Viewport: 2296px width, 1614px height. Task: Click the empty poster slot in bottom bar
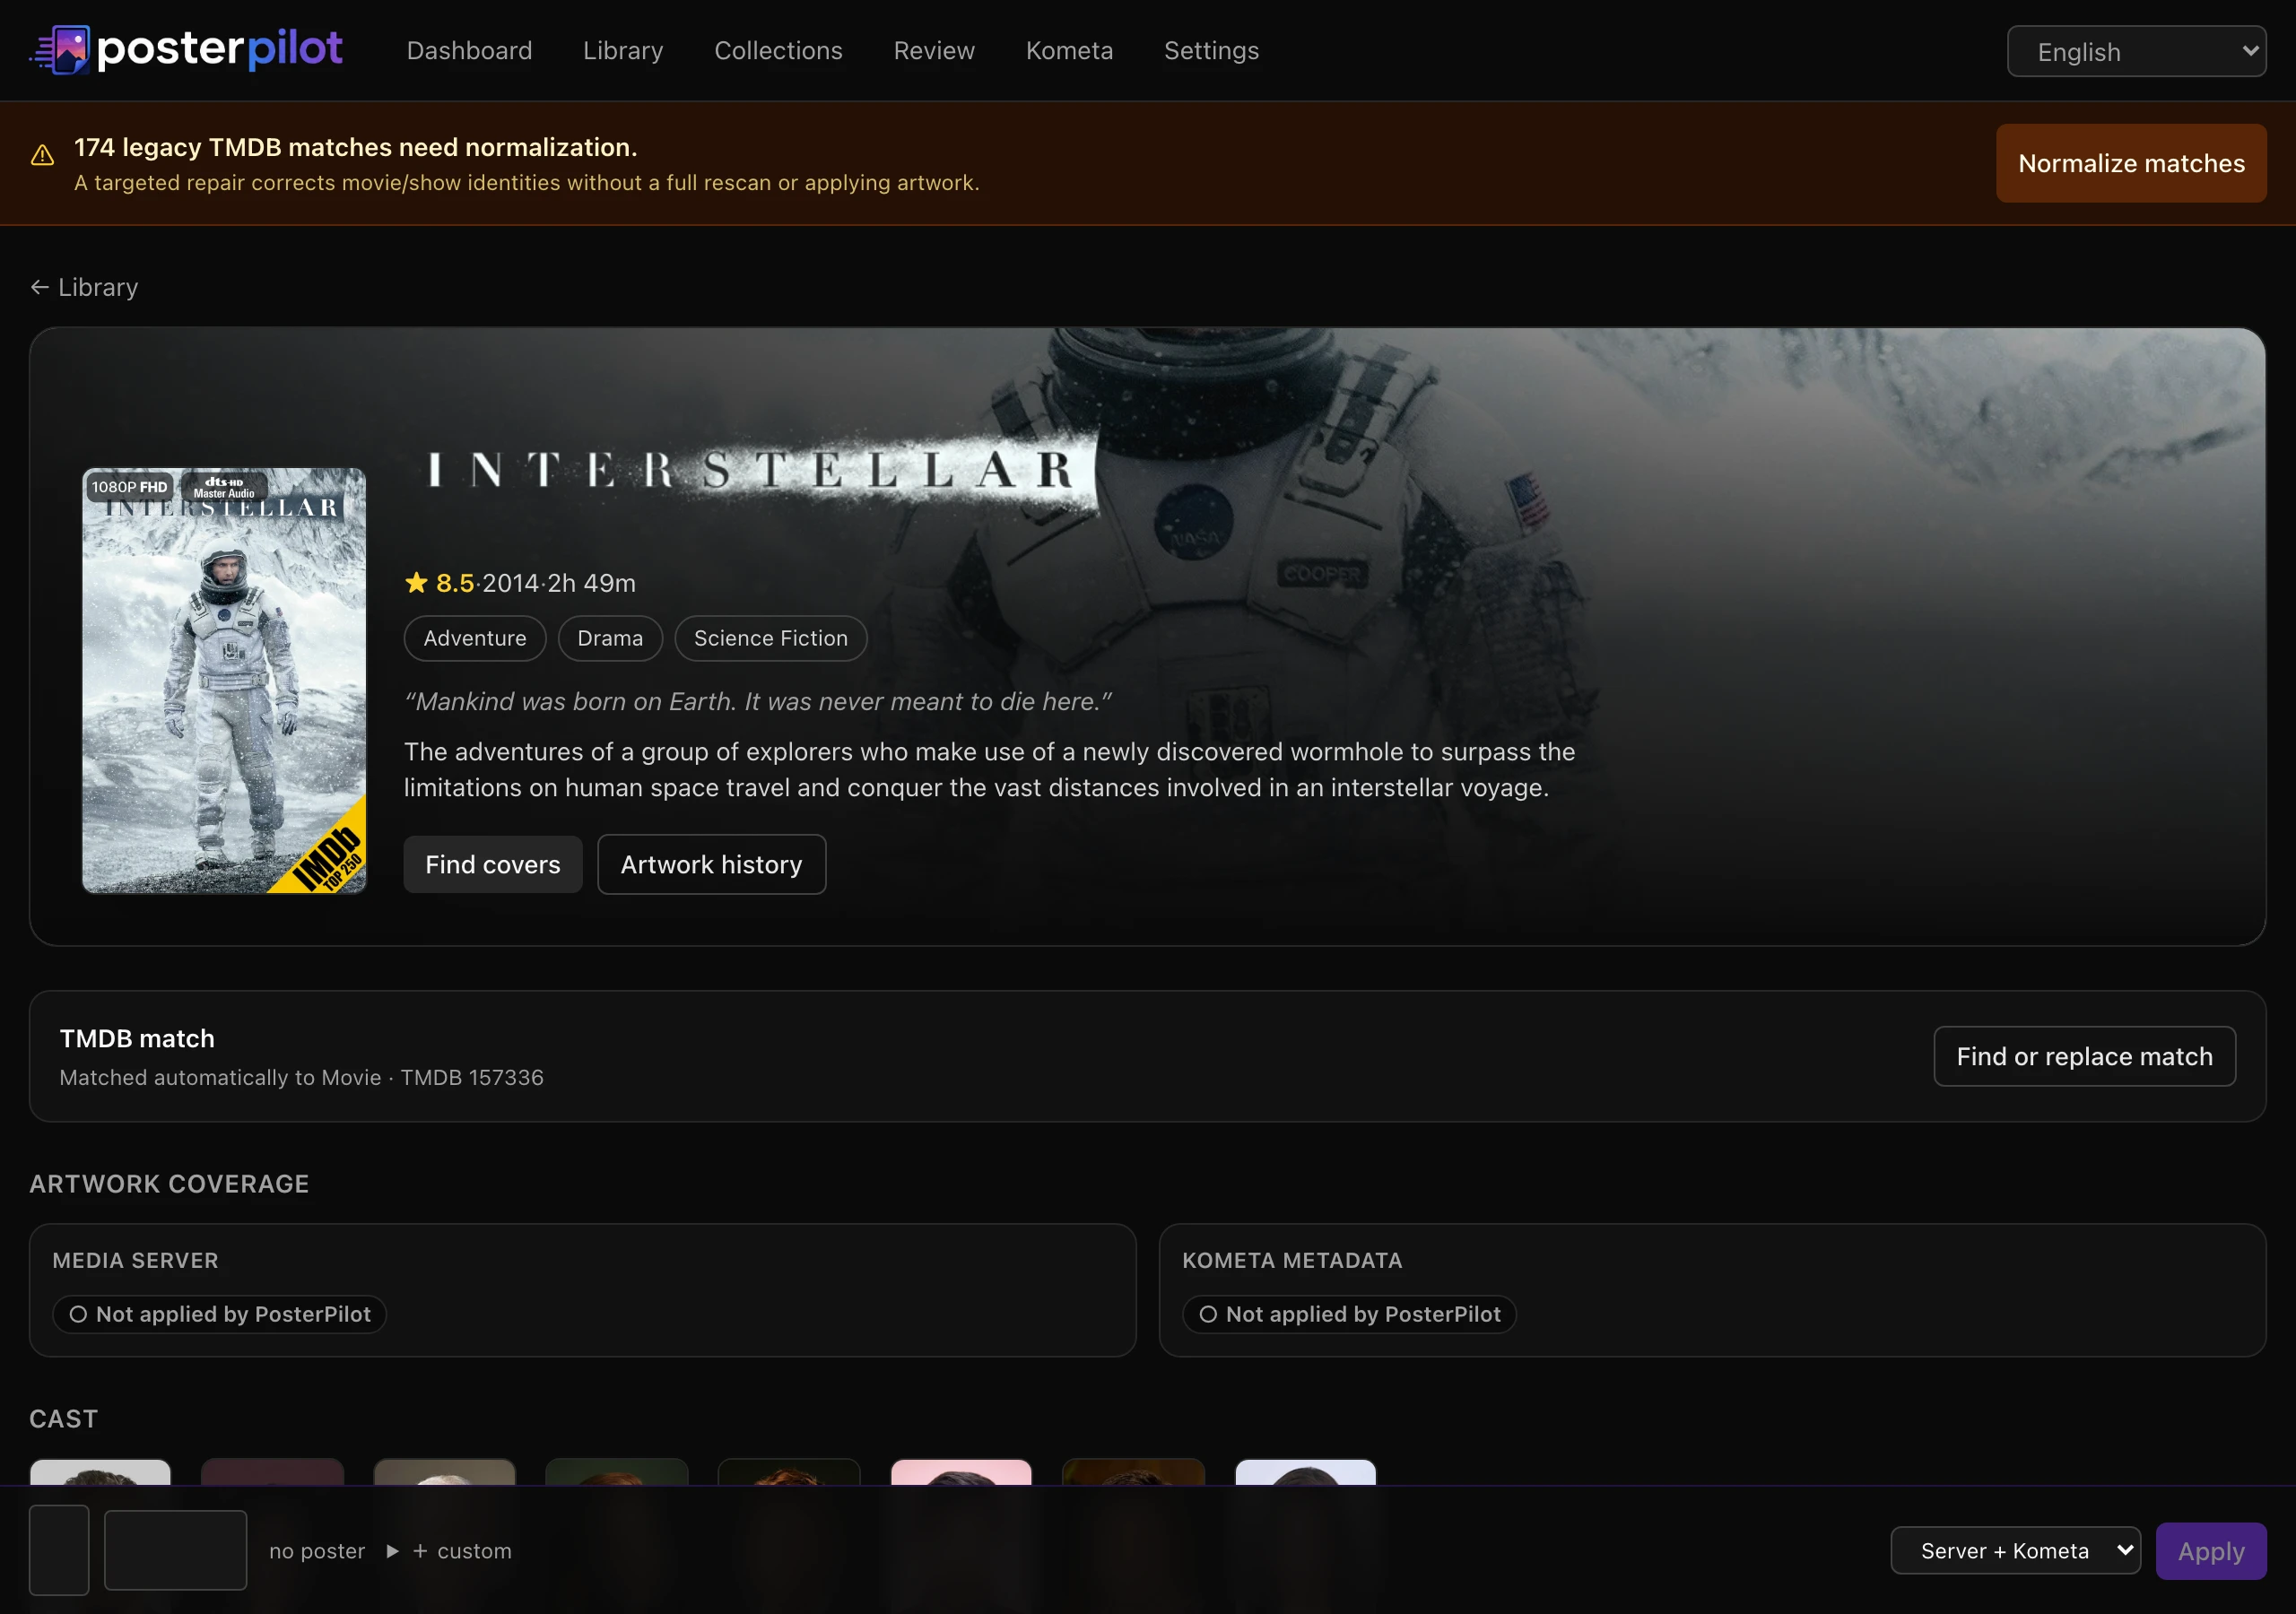click(59, 1549)
